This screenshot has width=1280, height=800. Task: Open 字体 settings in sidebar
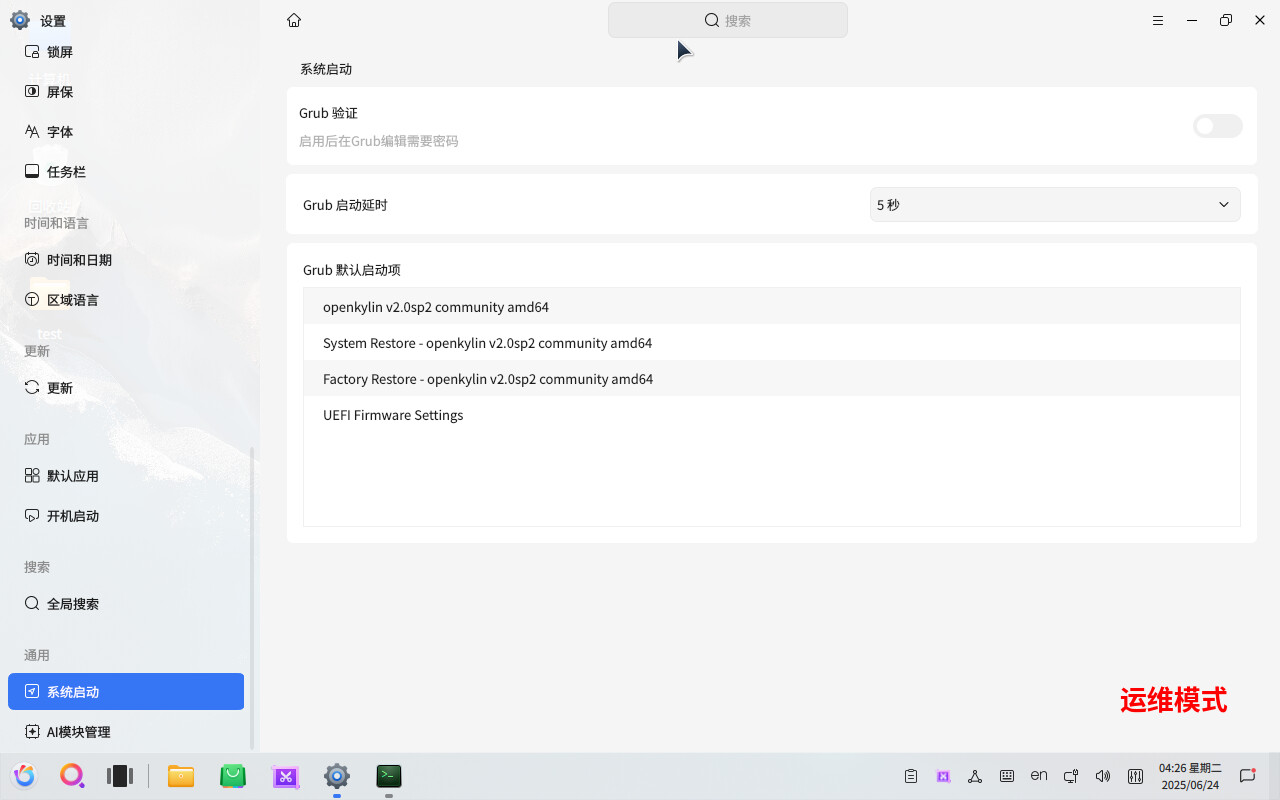coord(126,132)
